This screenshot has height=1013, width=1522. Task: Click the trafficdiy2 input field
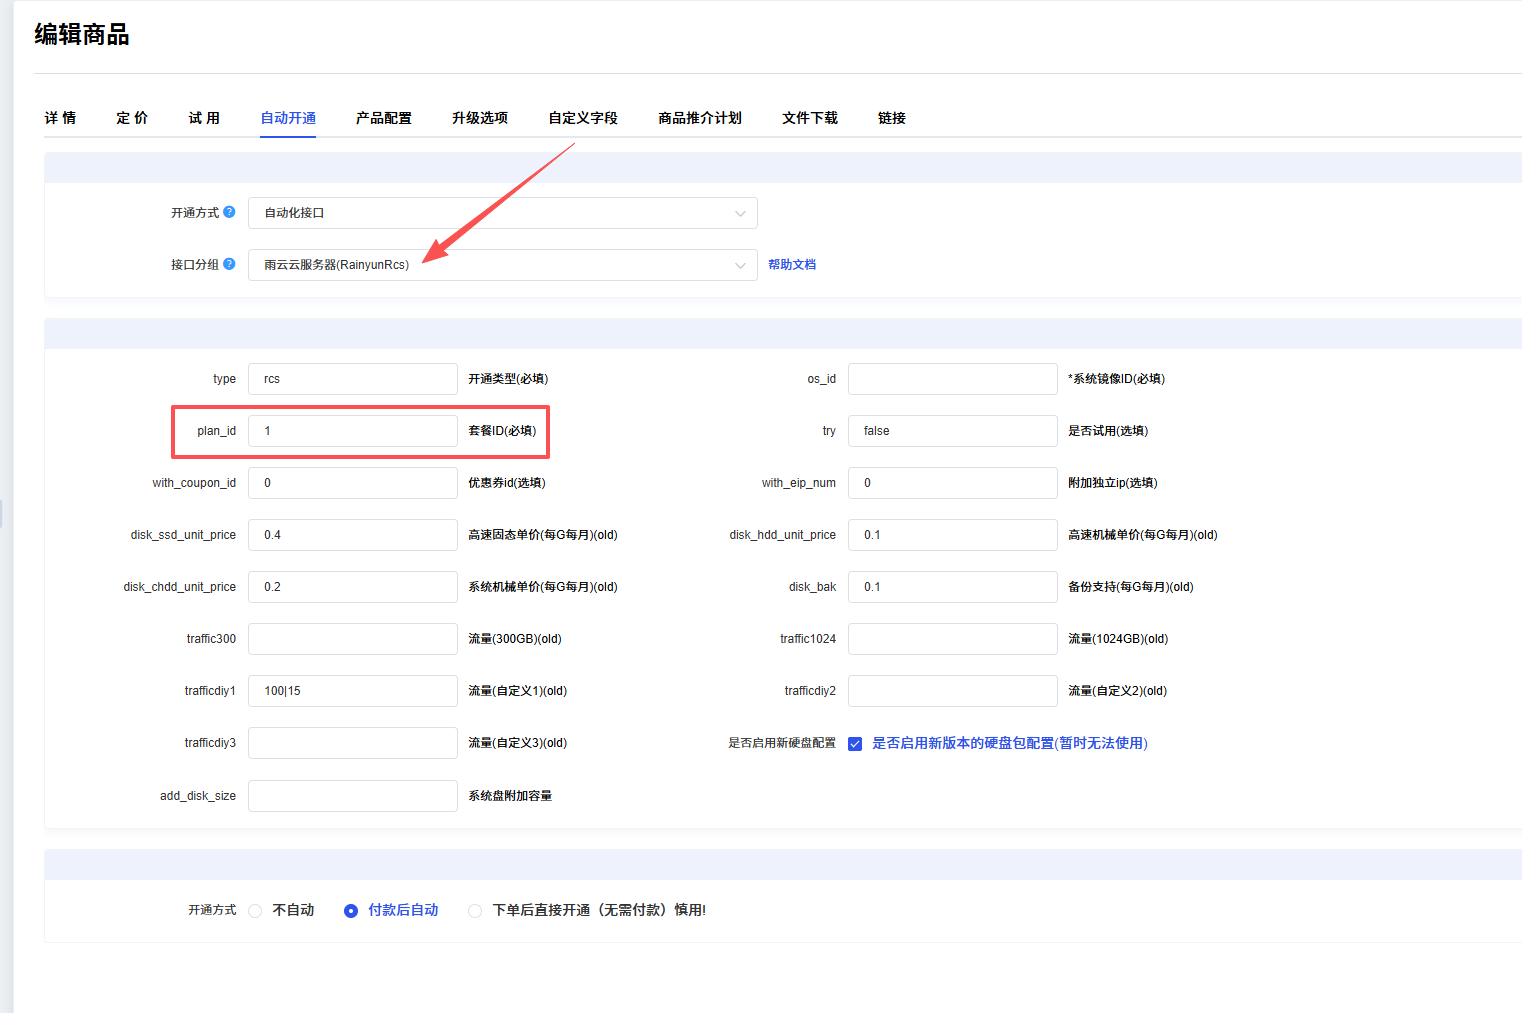[953, 691]
